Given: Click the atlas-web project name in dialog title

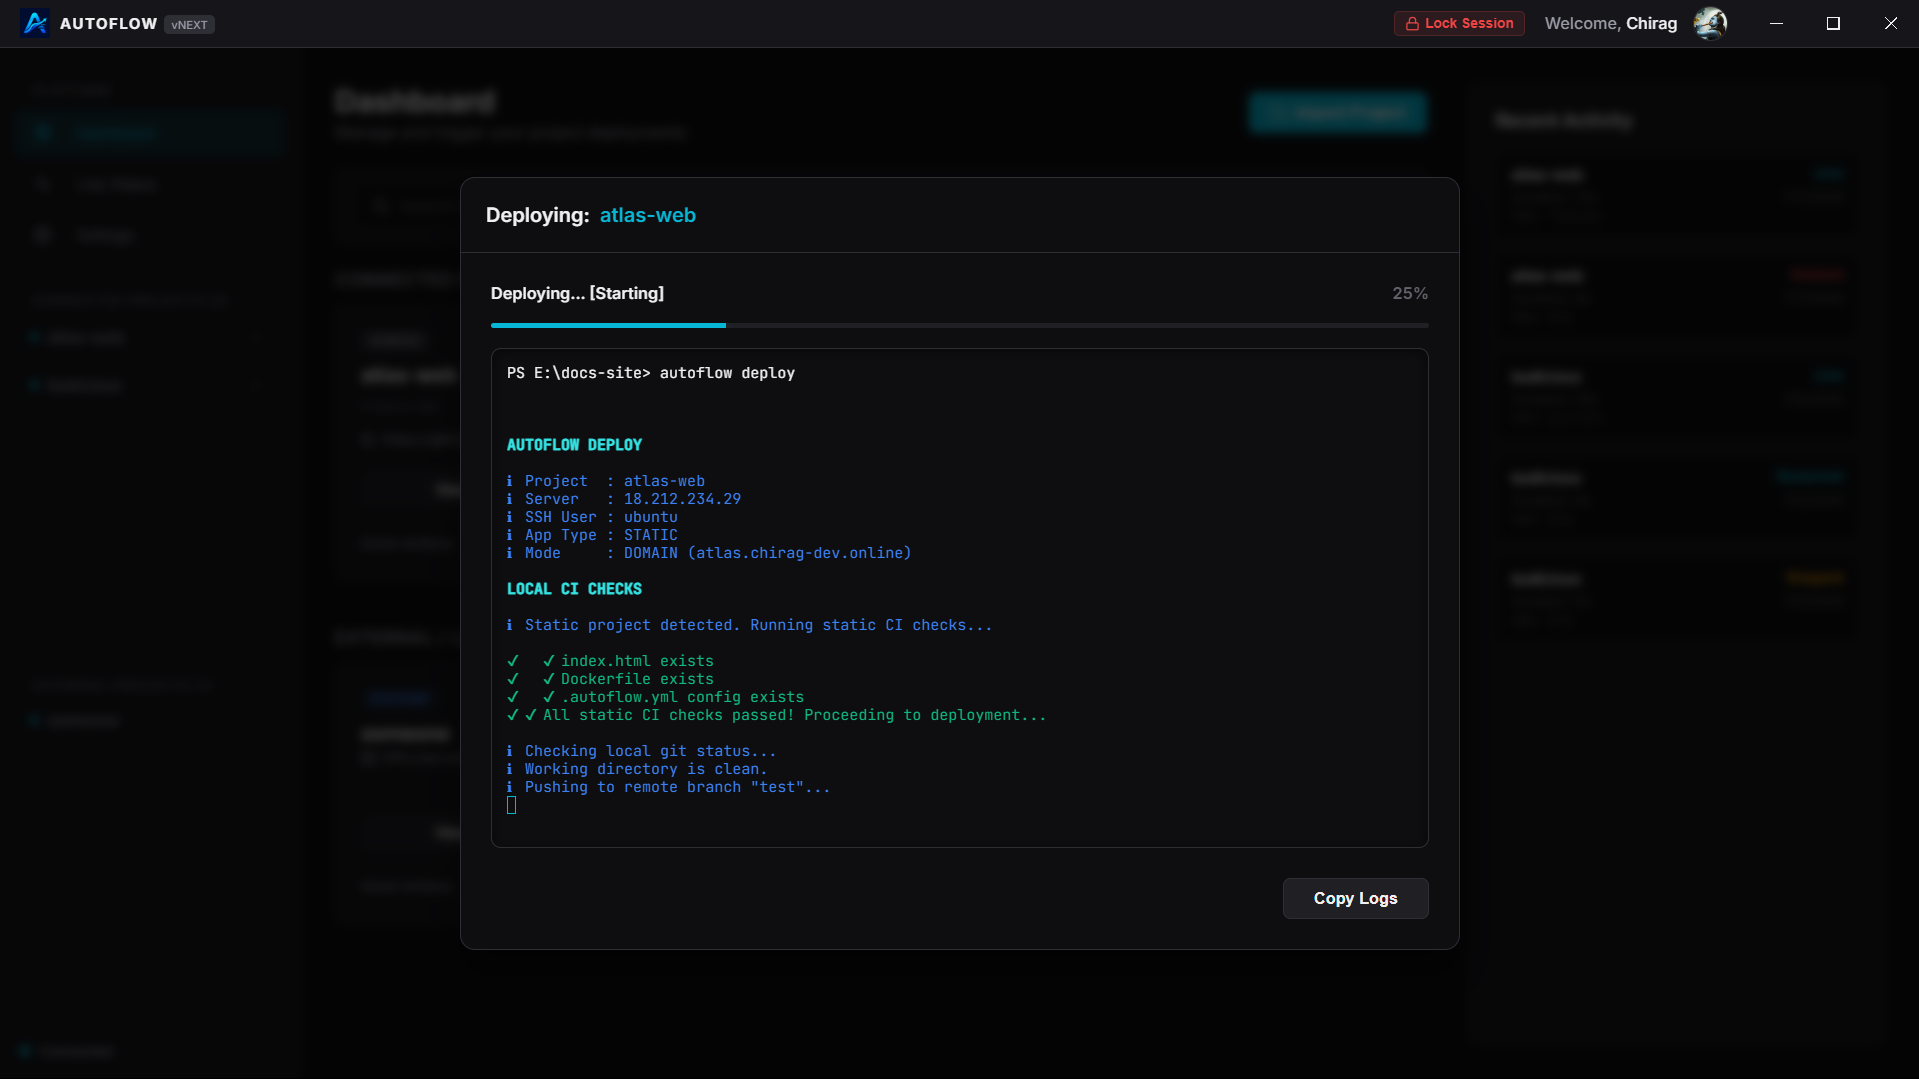Looking at the screenshot, I should pyautogui.click(x=647, y=215).
